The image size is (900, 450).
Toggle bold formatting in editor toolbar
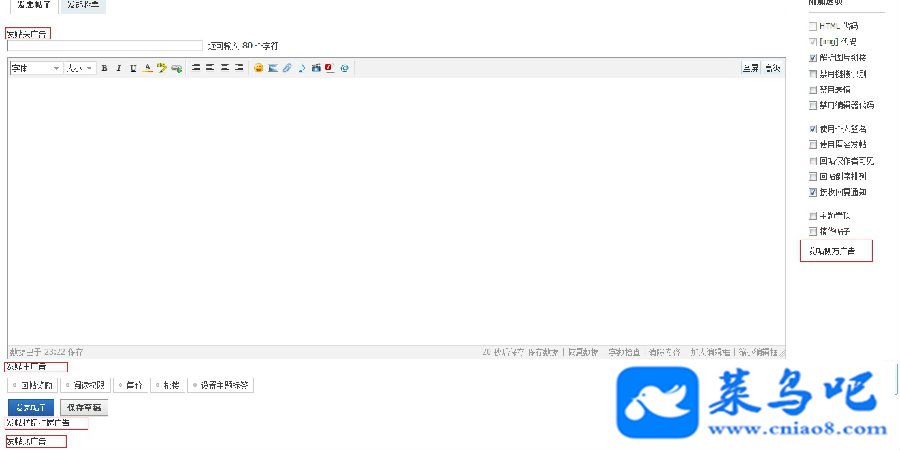104,68
